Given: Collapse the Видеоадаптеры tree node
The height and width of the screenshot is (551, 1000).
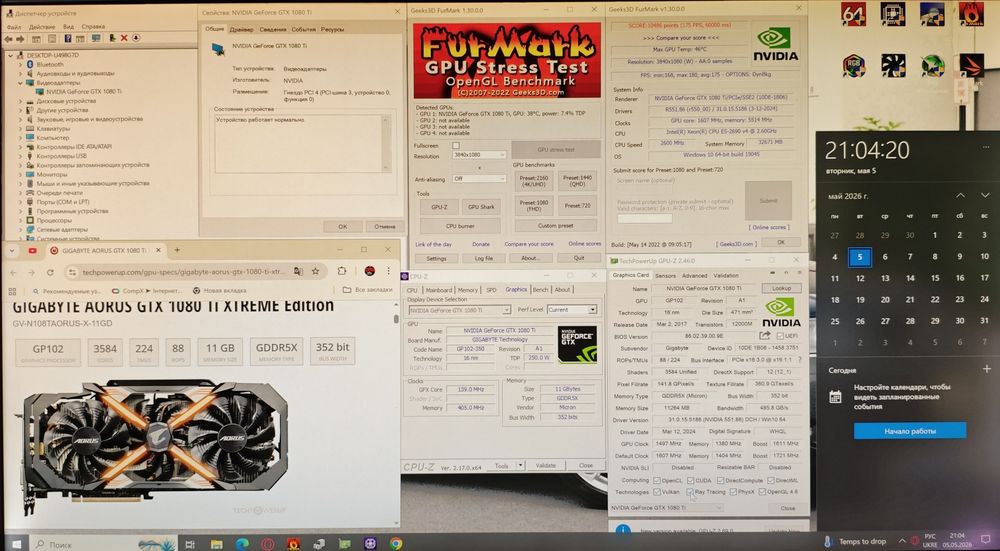Looking at the screenshot, I should tap(20, 82).
